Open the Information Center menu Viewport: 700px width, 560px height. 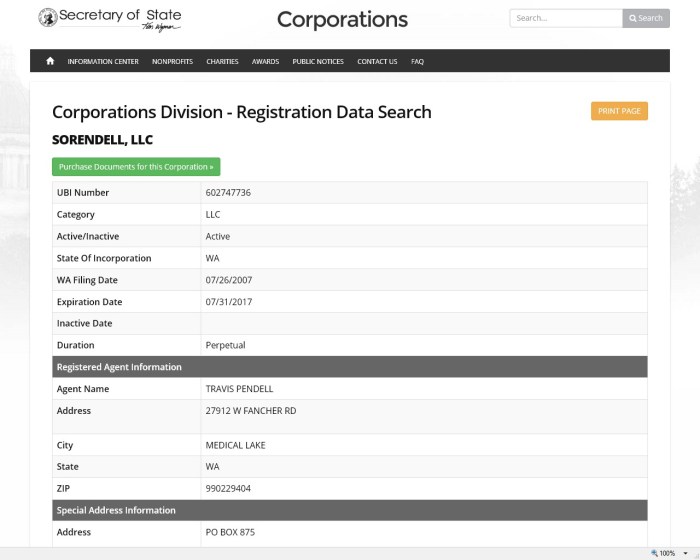point(103,61)
